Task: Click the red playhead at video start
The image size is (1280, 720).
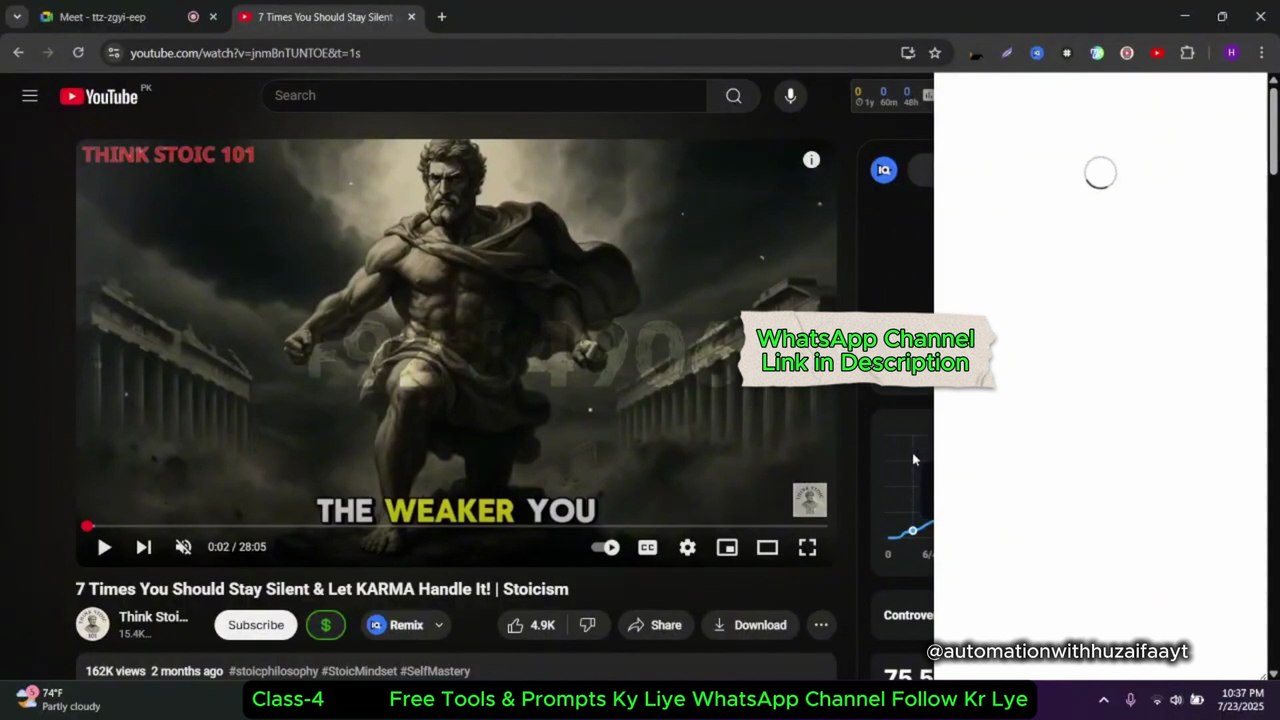Action: point(87,526)
